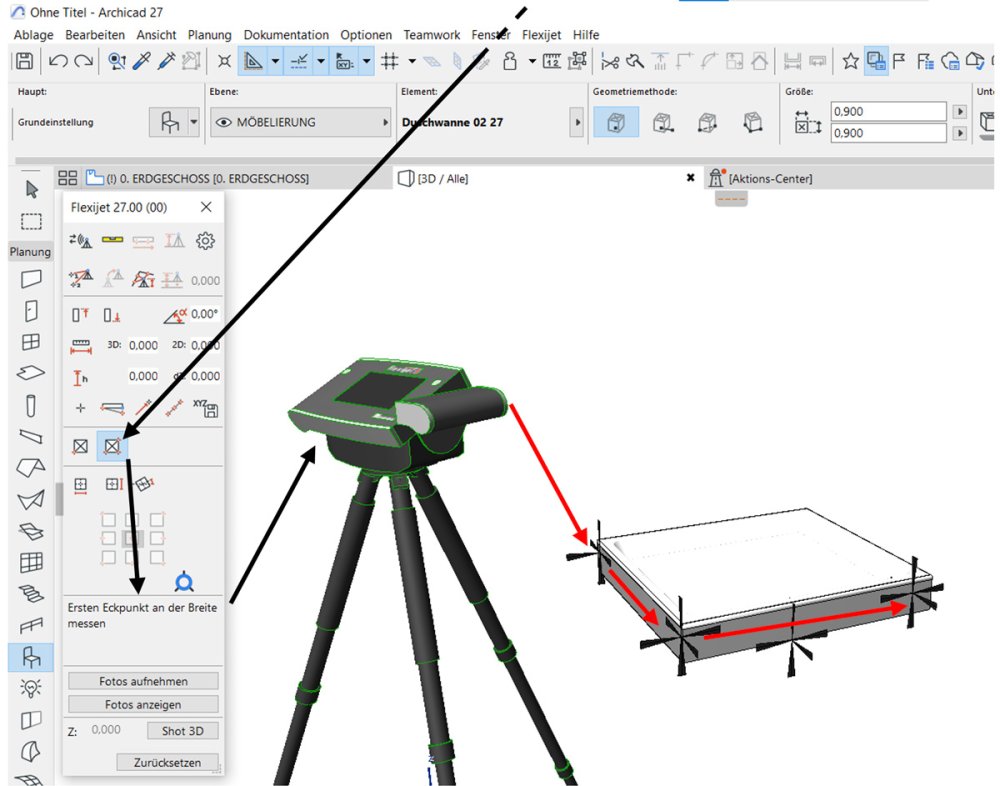Select the first object measure mode icon
This screenshot has height=786, width=1000.
pos(80,446)
